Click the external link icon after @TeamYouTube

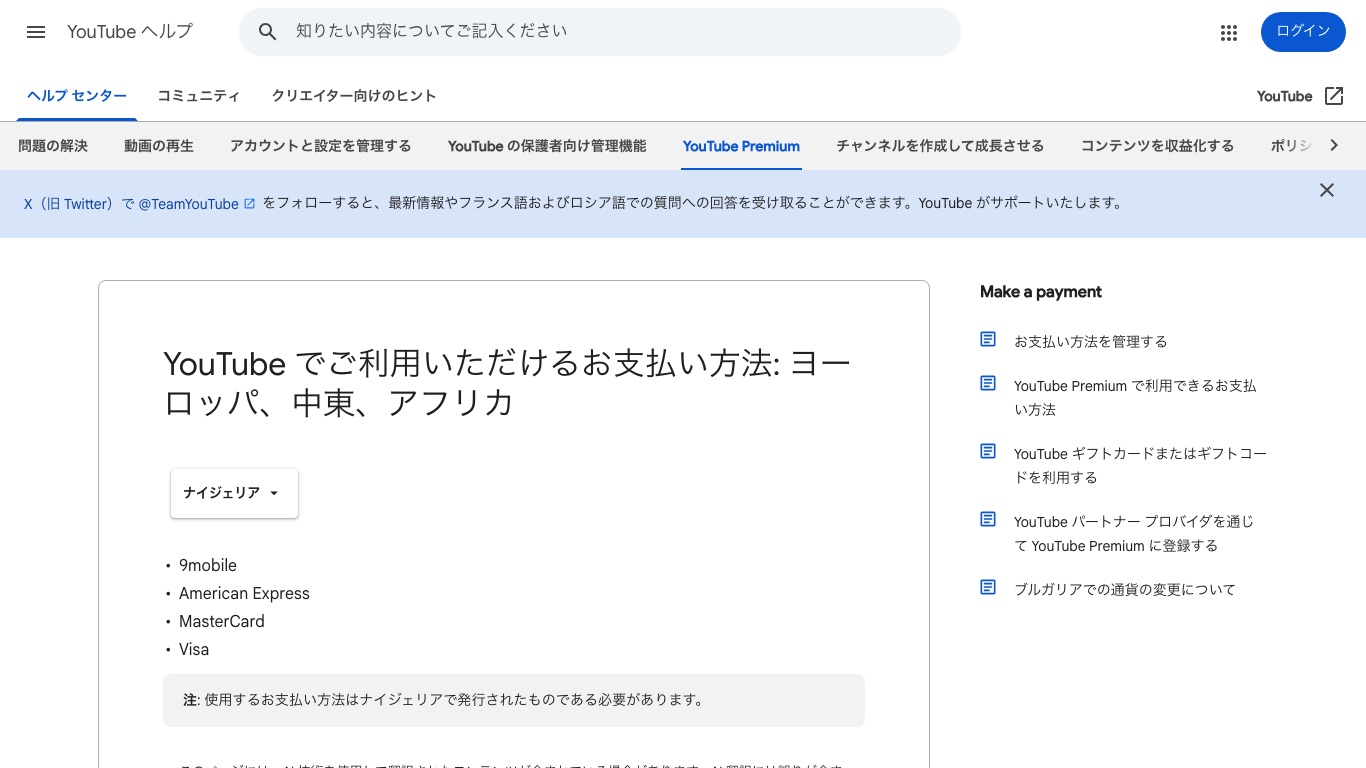250,204
